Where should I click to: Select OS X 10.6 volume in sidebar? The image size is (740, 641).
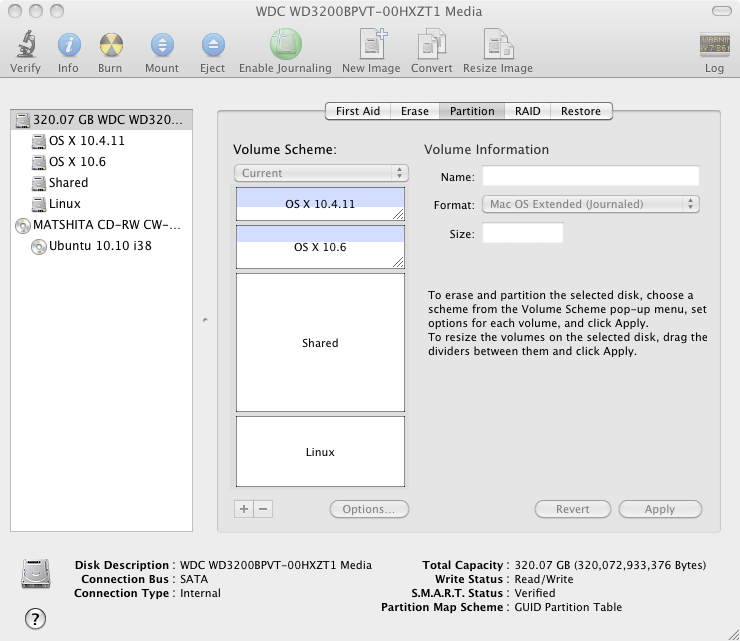click(x=101, y=162)
